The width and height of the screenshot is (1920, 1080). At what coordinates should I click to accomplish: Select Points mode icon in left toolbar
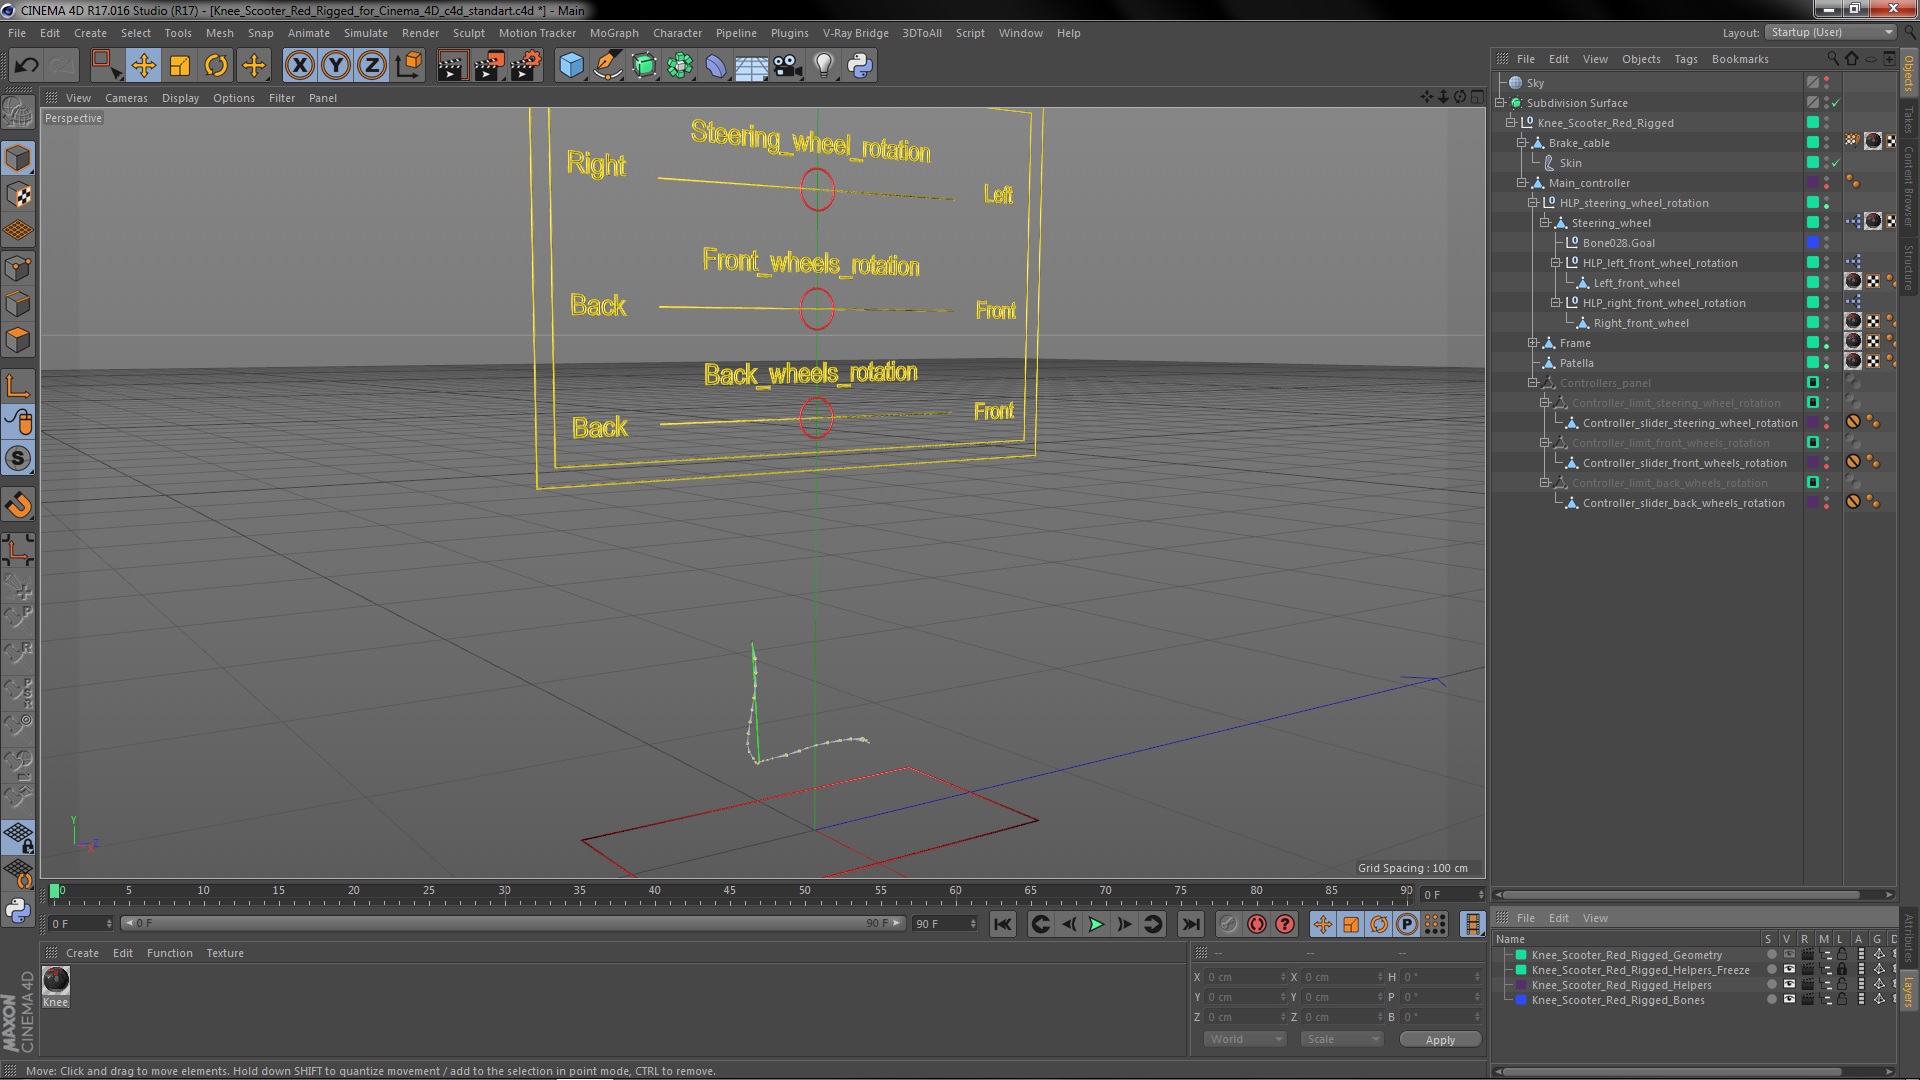click(18, 268)
